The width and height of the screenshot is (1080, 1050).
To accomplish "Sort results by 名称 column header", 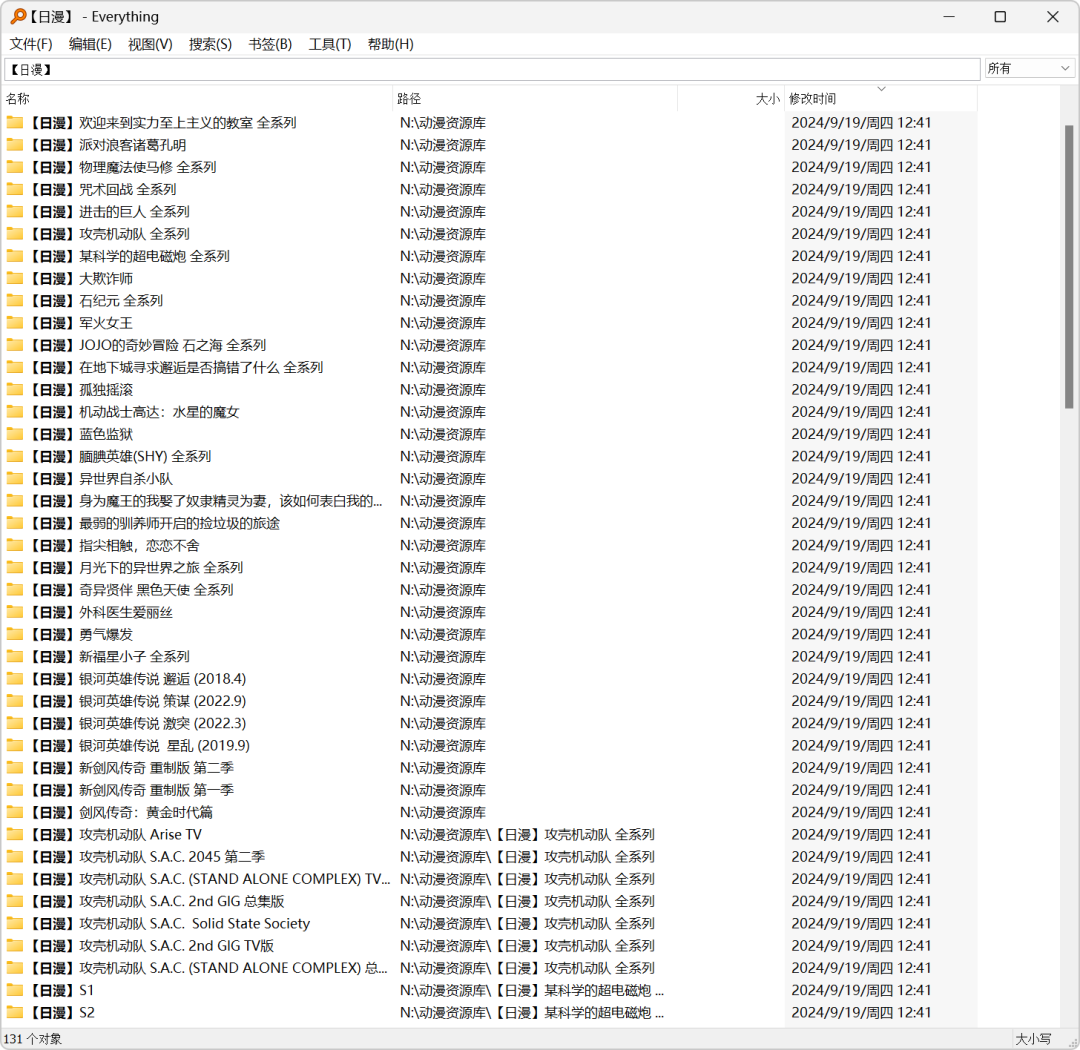I will 198,99.
